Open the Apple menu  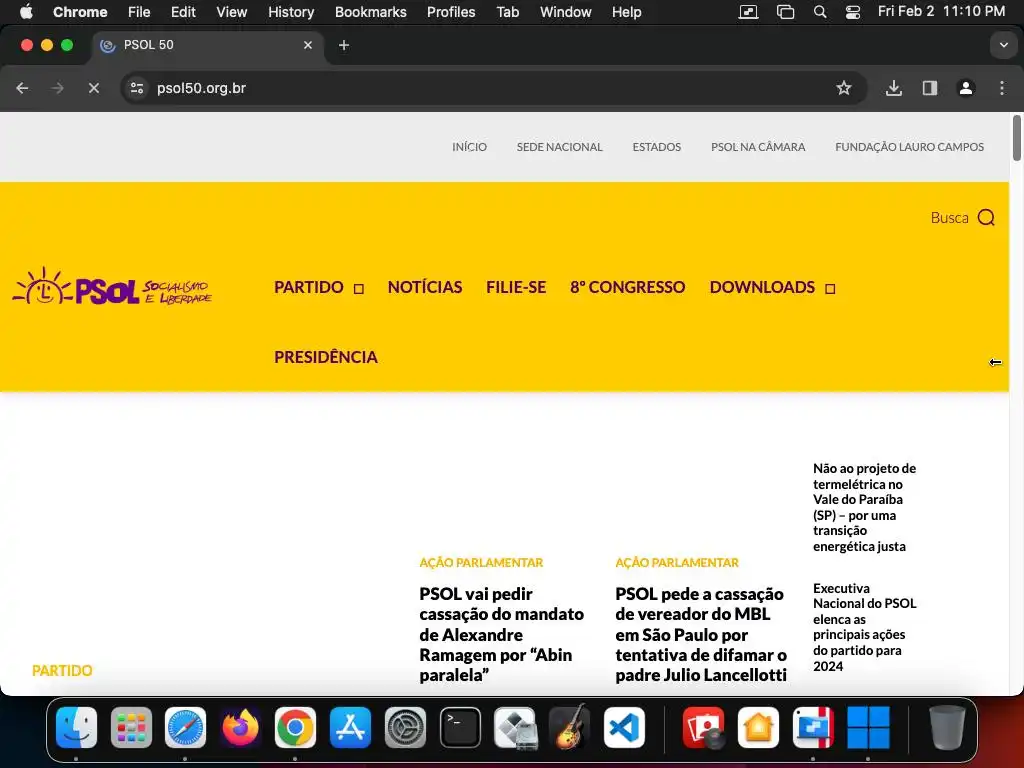[26, 12]
